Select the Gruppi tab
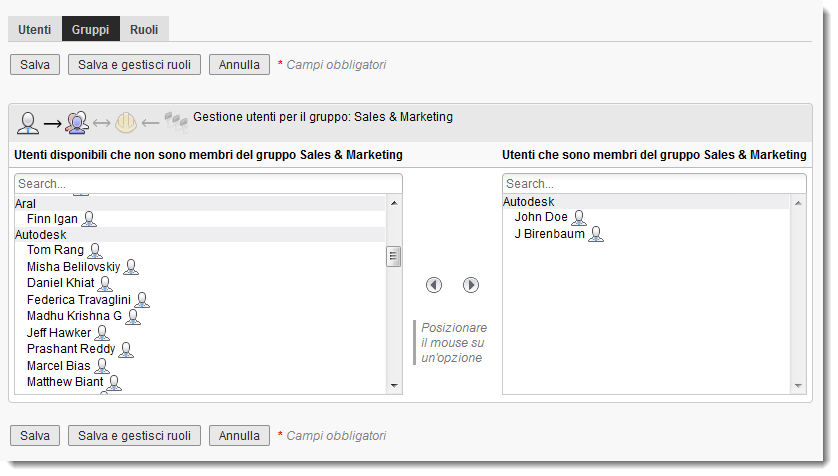The image size is (838, 476). click(90, 30)
